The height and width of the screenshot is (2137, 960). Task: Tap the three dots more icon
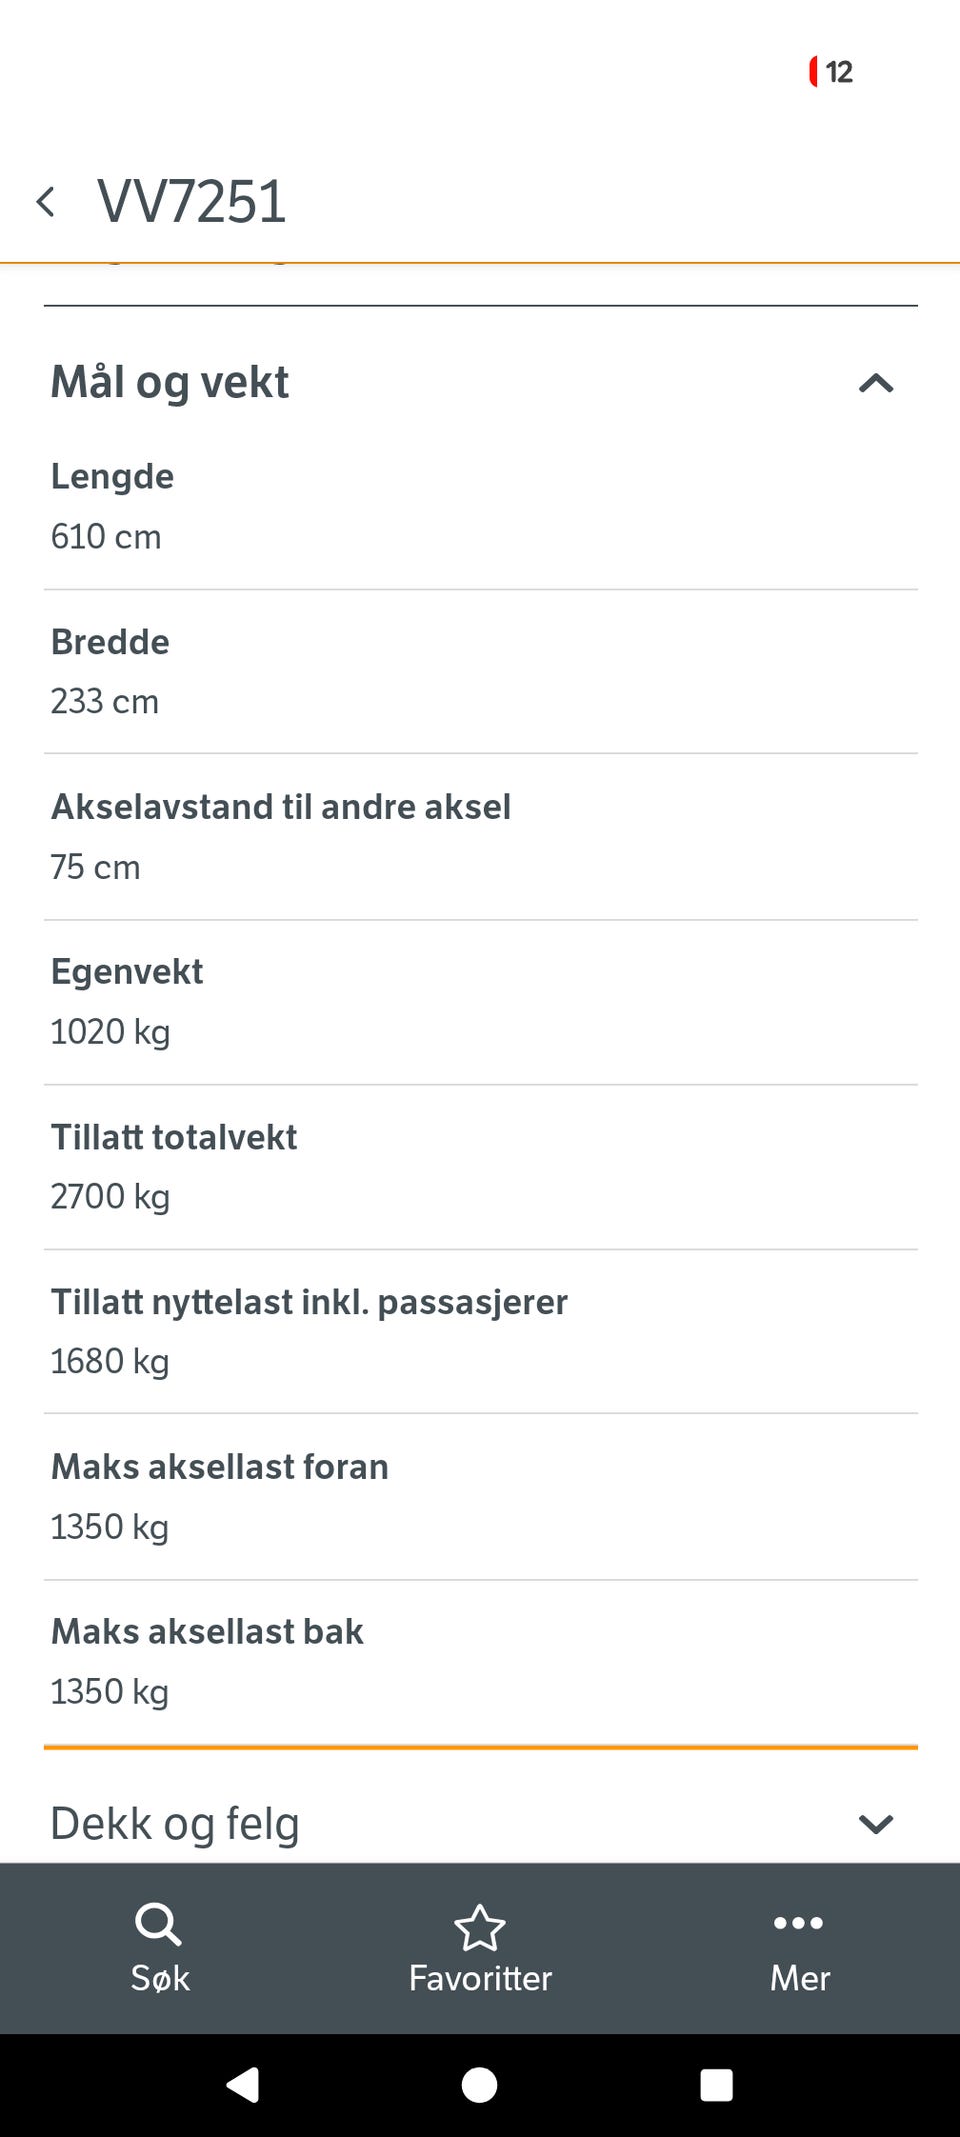click(798, 1922)
